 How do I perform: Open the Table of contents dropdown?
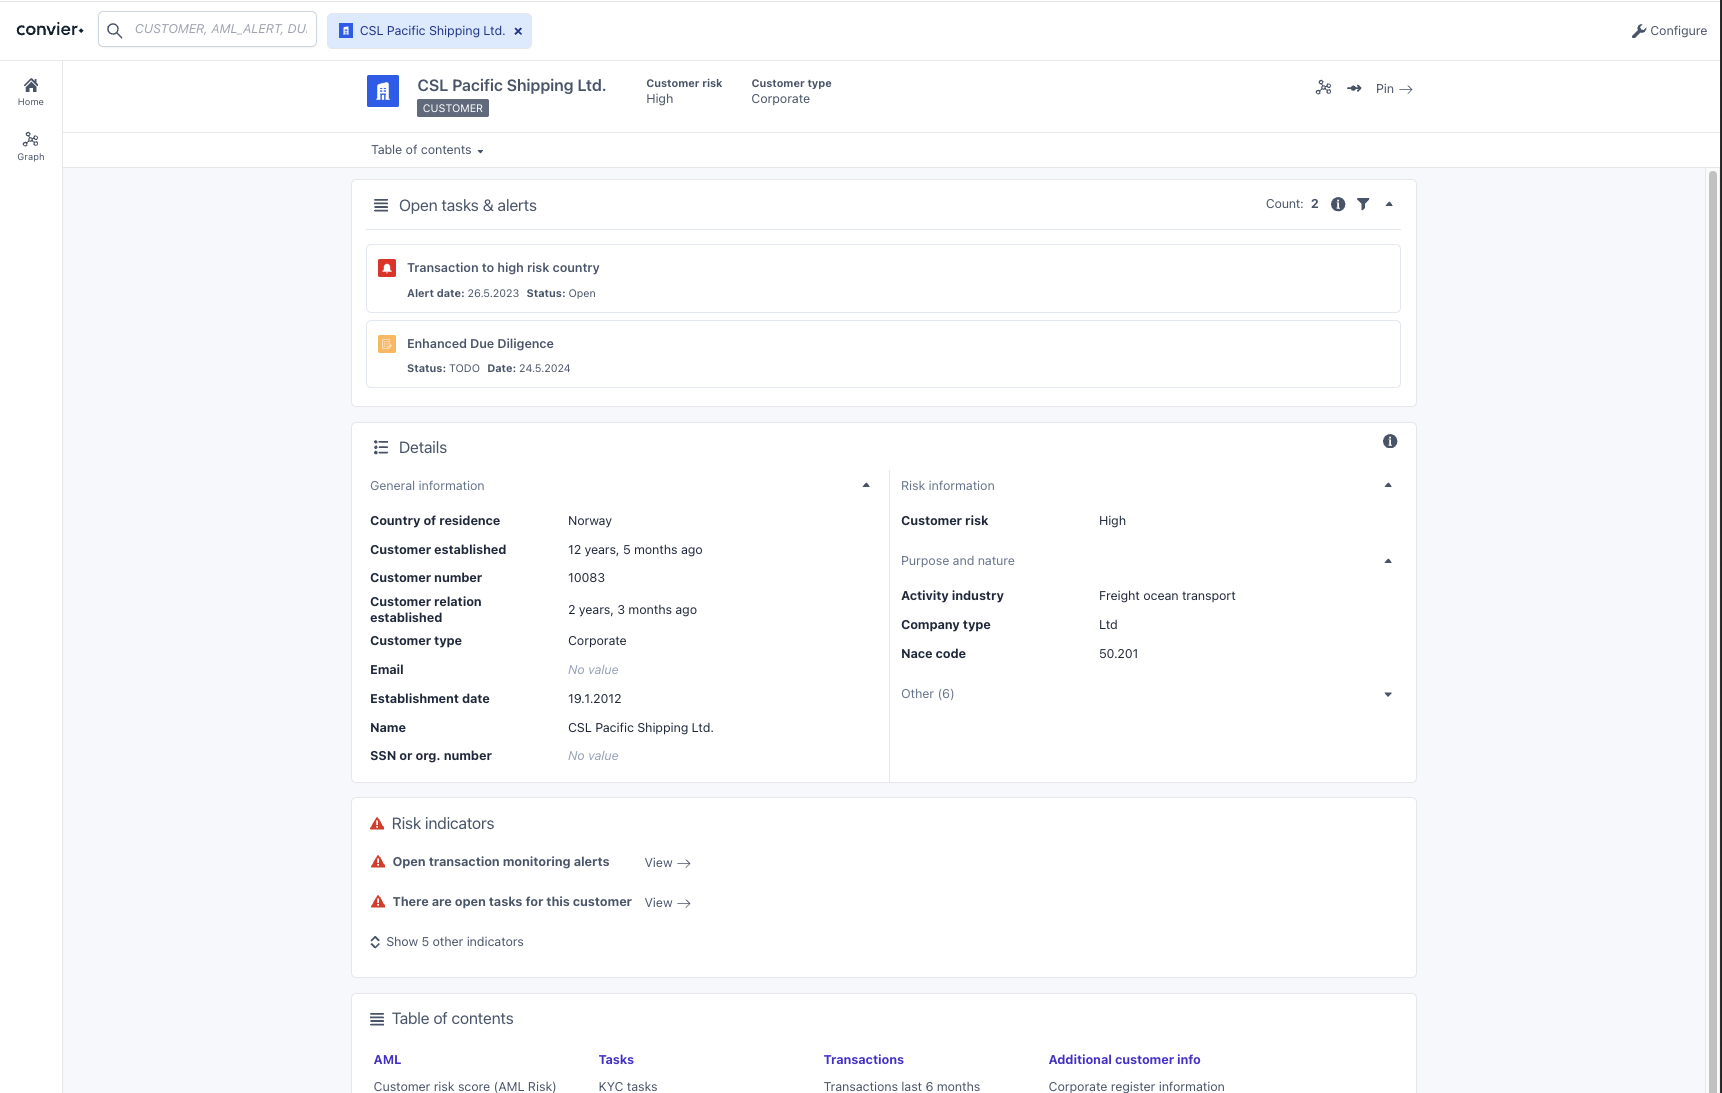[427, 150]
